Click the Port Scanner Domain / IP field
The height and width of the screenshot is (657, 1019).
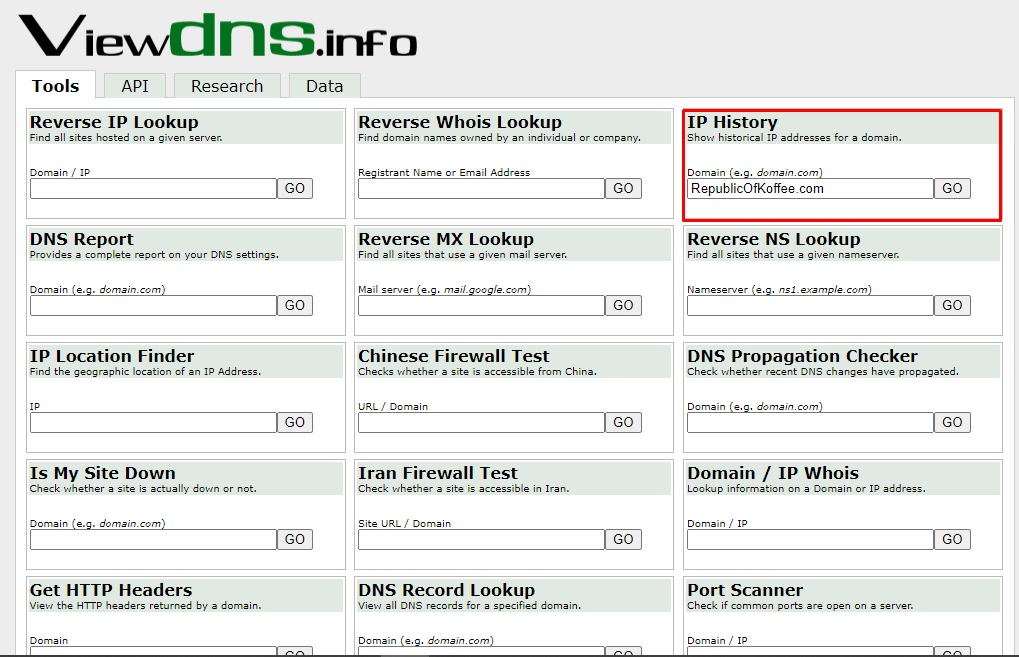click(808, 652)
